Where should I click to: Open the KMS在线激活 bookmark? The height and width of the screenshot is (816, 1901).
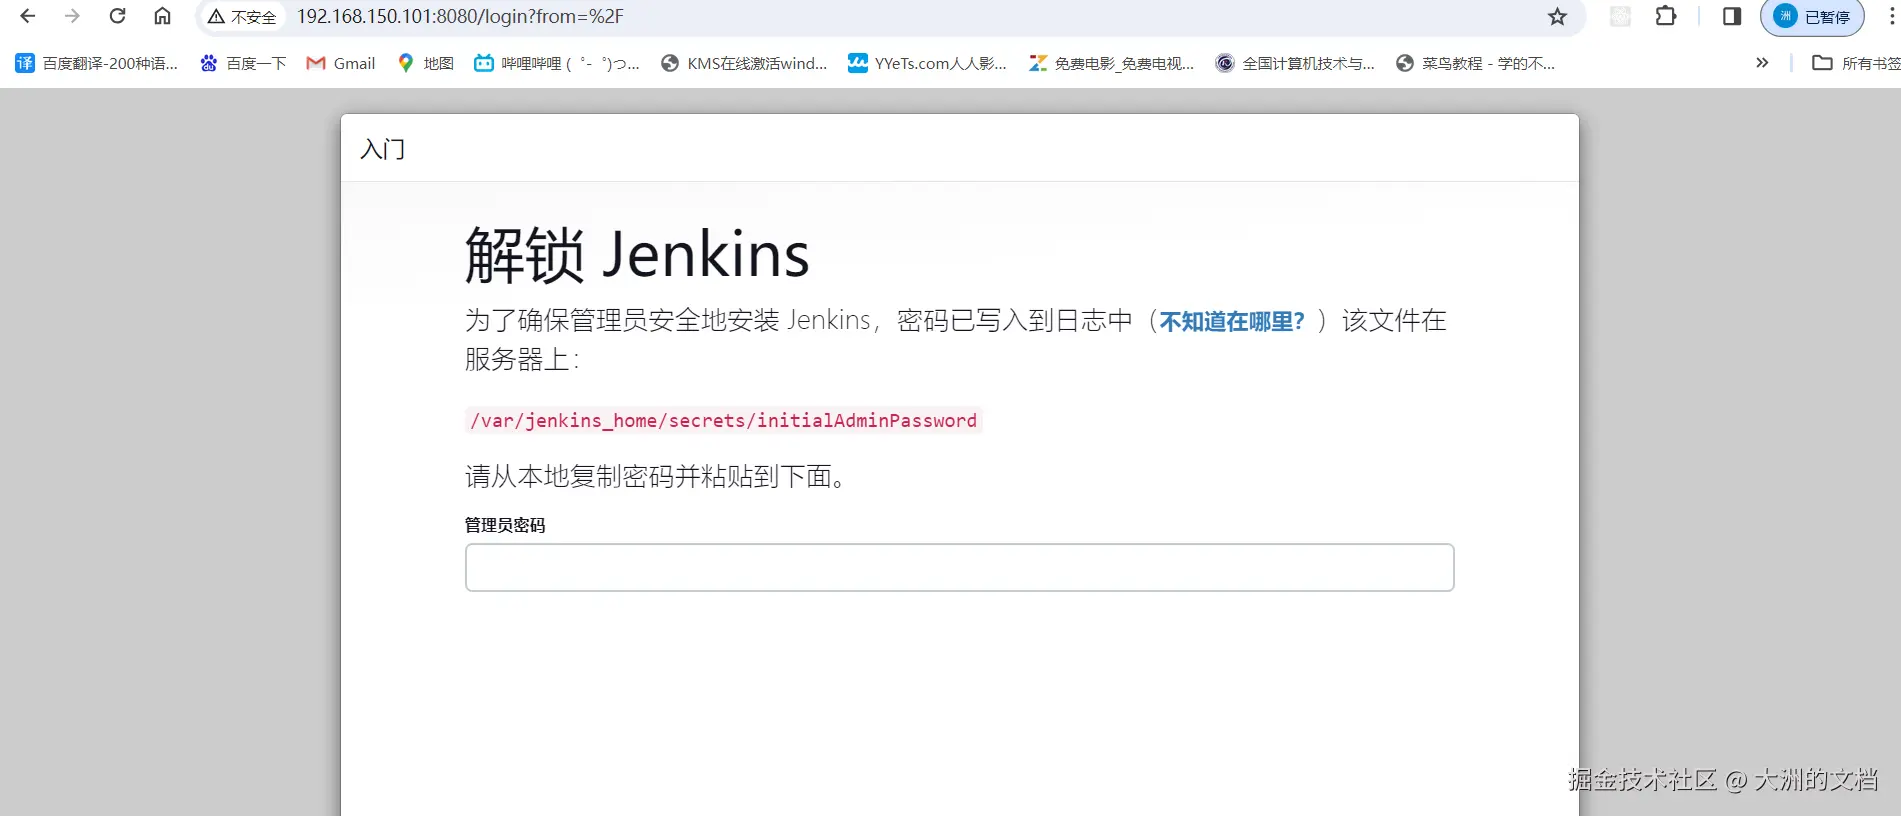[744, 63]
